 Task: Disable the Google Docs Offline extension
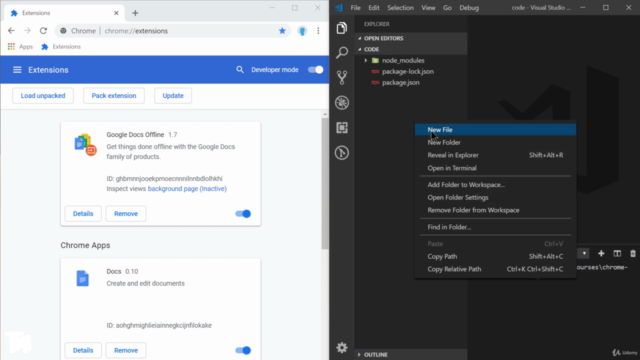coord(243,213)
